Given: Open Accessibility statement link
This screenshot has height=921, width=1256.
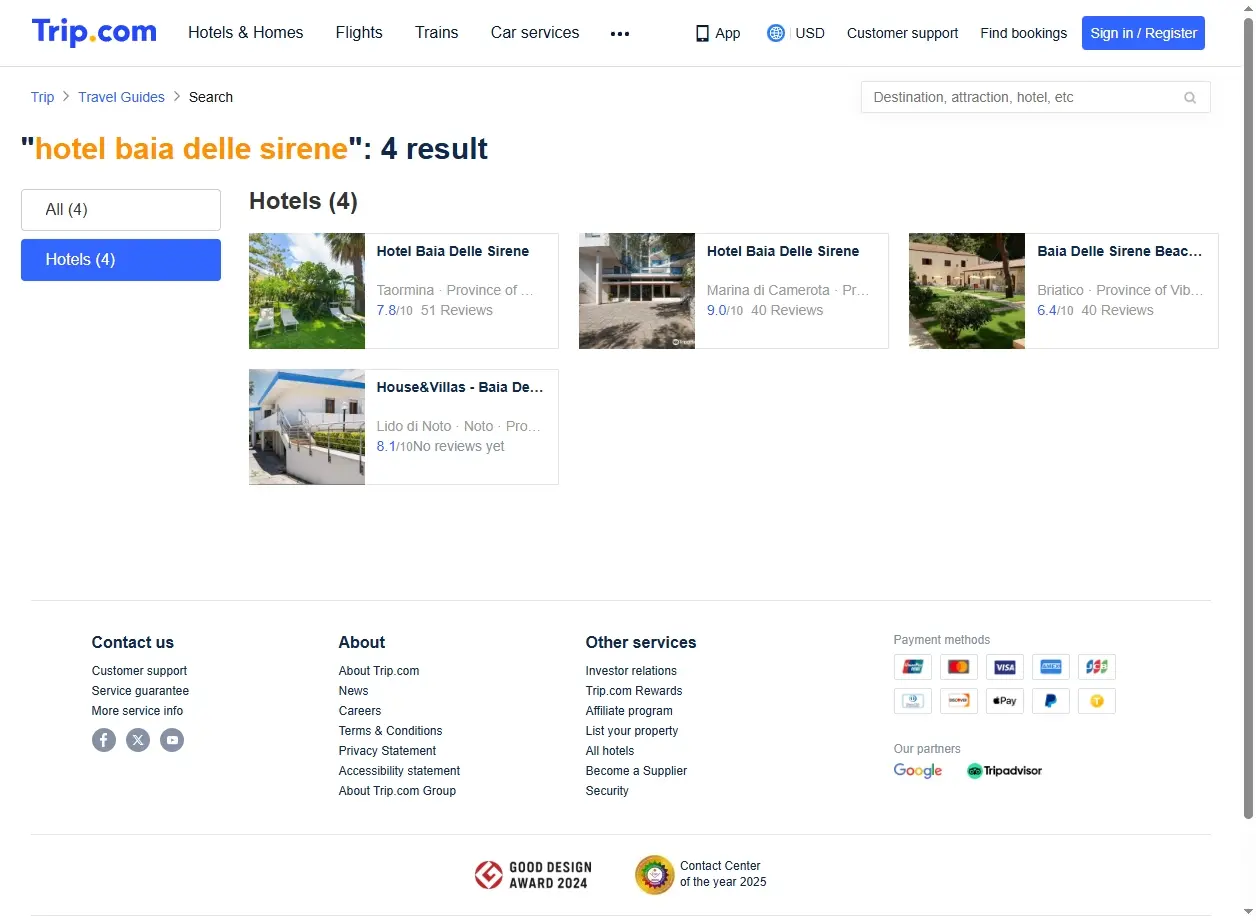Looking at the screenshot, I should [x=399, y=771].
